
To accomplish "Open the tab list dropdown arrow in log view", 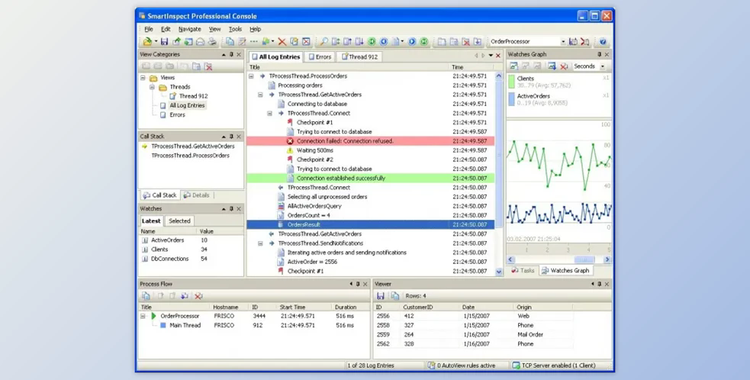I will click(490, 56).
